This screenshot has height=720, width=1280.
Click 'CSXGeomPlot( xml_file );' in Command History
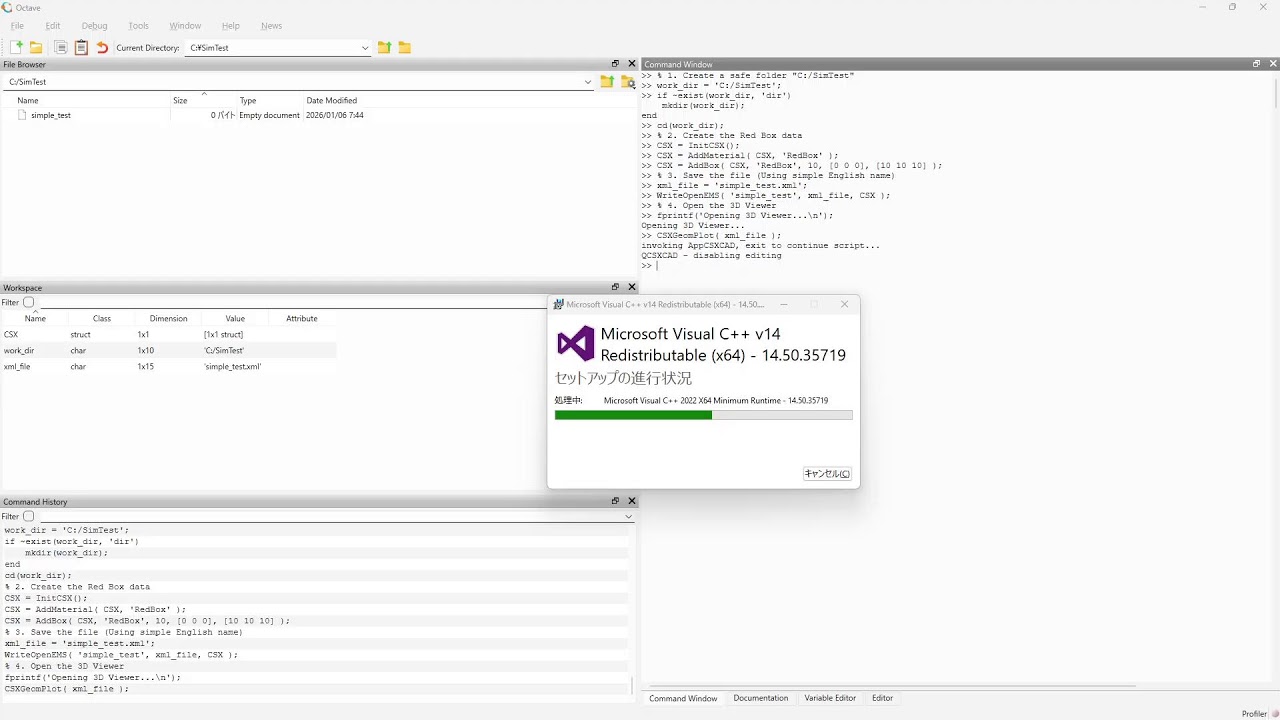pyautogui.click(x=67, y=688)
